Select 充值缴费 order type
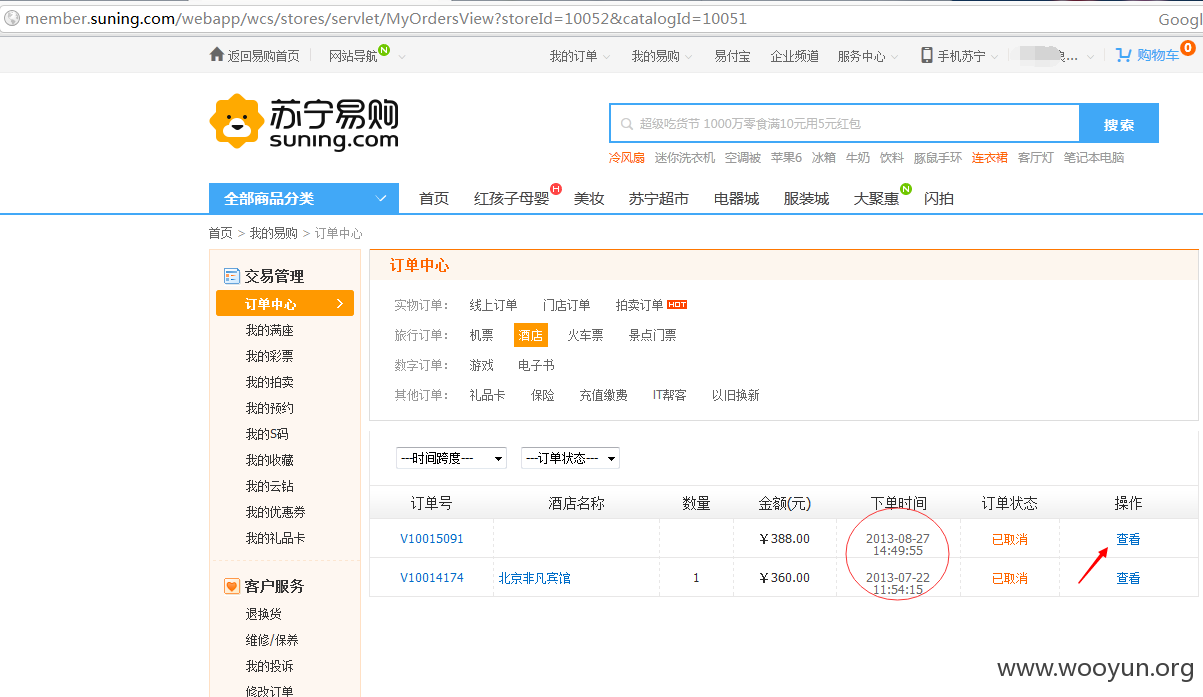The image size is (1203, 697). pyautogui.click(x=604, y=395)
